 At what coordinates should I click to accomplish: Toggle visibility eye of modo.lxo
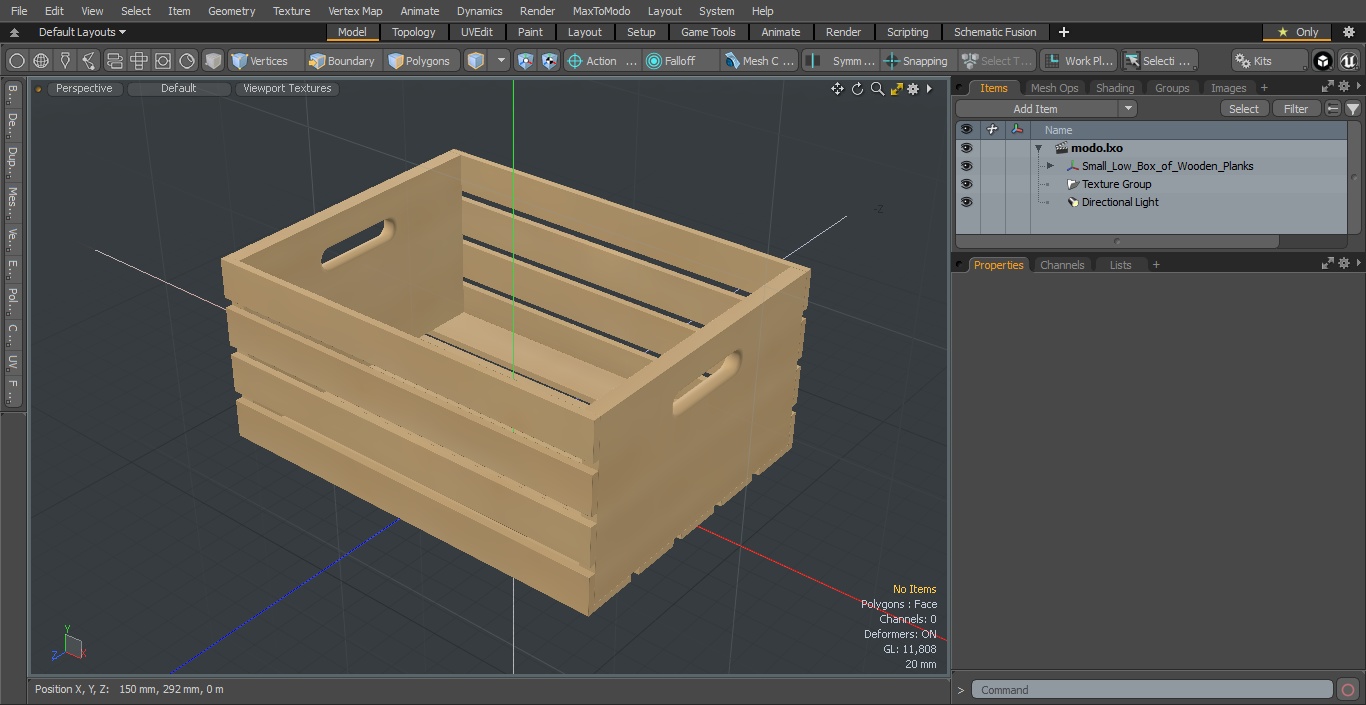[966, 148]
